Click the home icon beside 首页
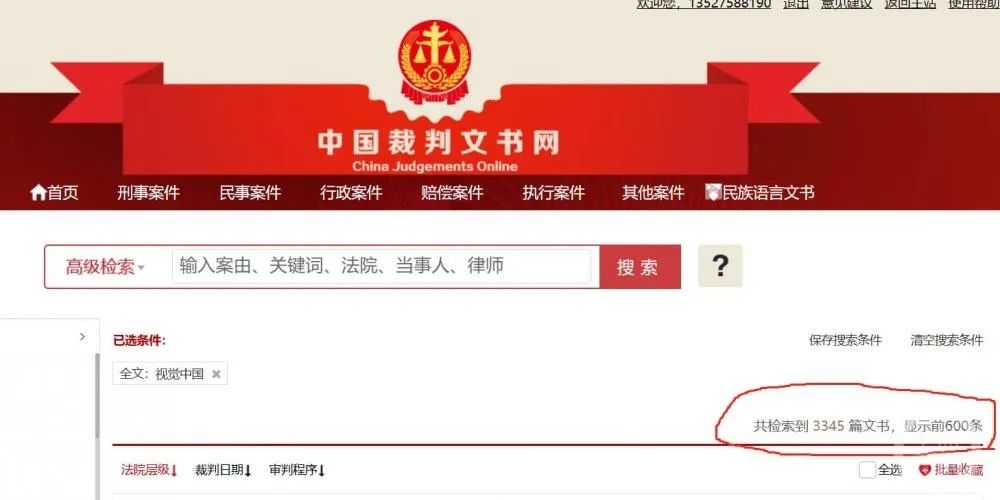Viewport: 1000px width, 500px height. tap(38, 193)
